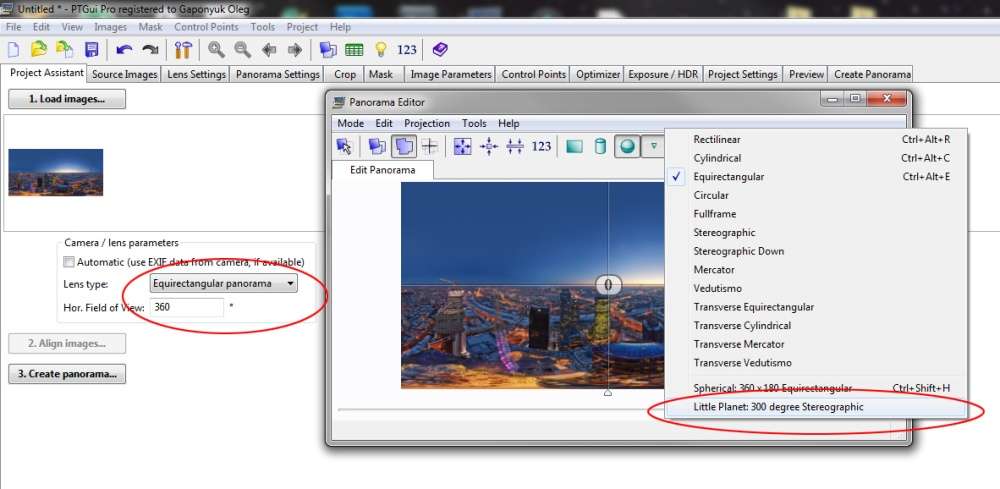
Task: Select the rectilinear projection icon in Panorama Editor
Action: point(574,146)
